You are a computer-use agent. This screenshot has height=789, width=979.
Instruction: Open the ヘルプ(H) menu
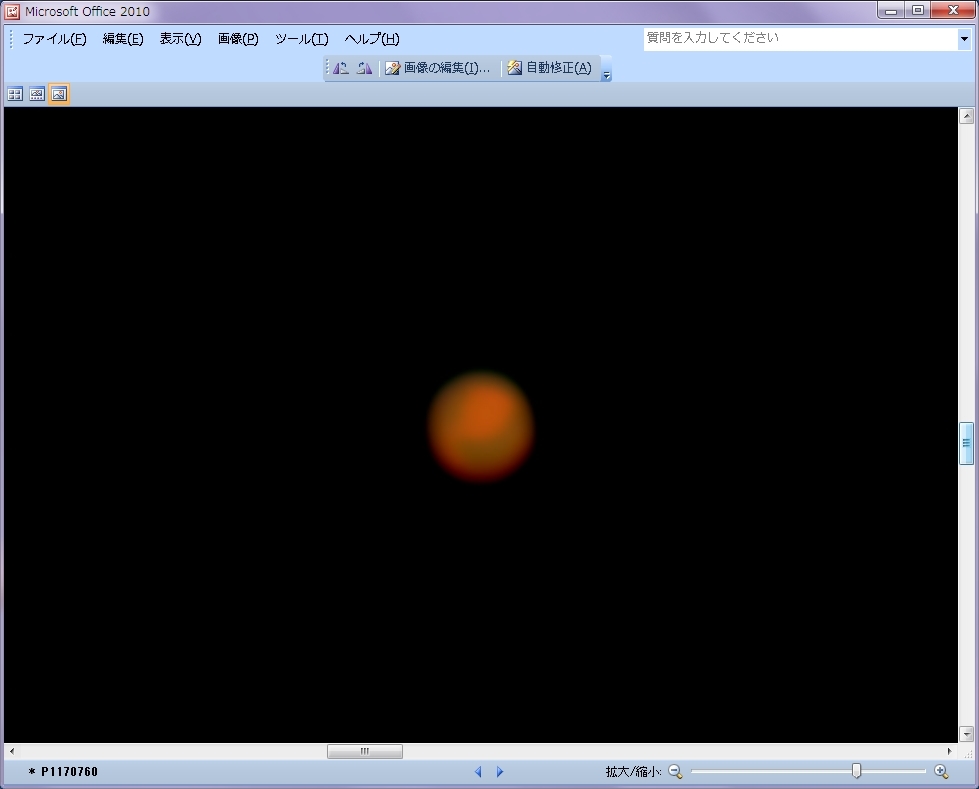[372, 39]
